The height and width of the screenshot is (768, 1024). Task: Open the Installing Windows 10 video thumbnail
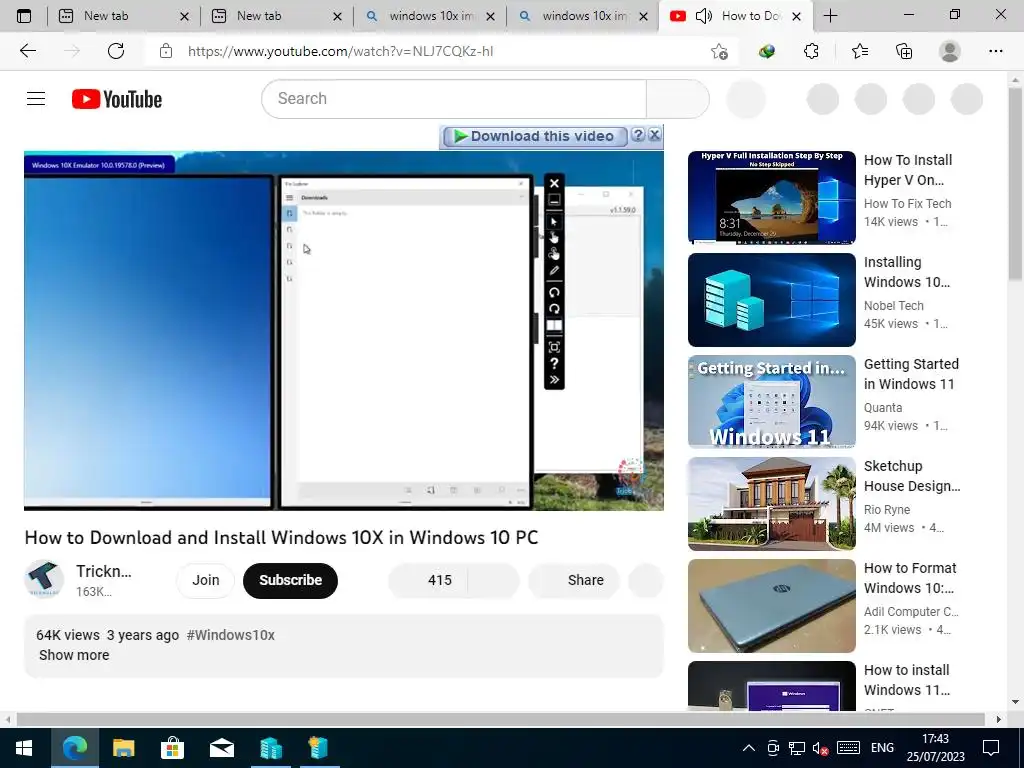click(x=771, y=300)
